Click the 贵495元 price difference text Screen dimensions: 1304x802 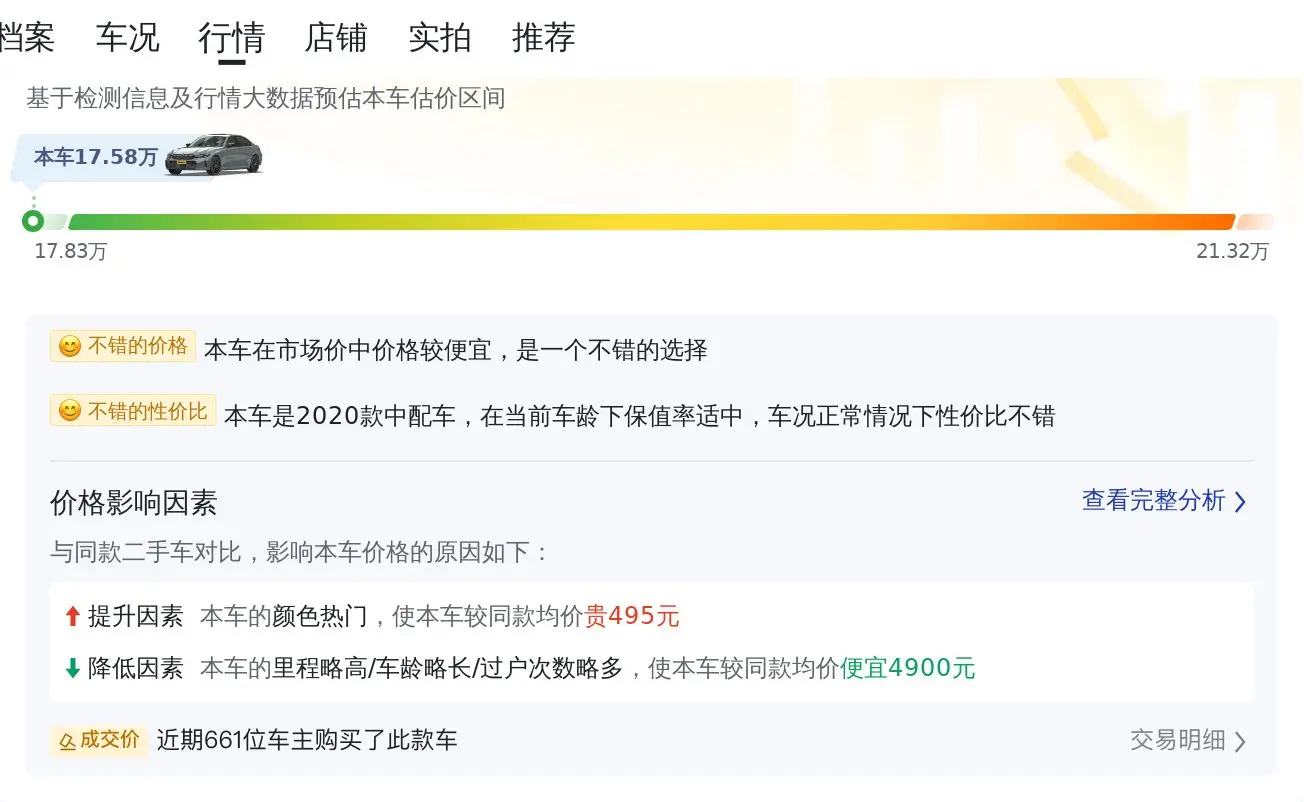632,617
